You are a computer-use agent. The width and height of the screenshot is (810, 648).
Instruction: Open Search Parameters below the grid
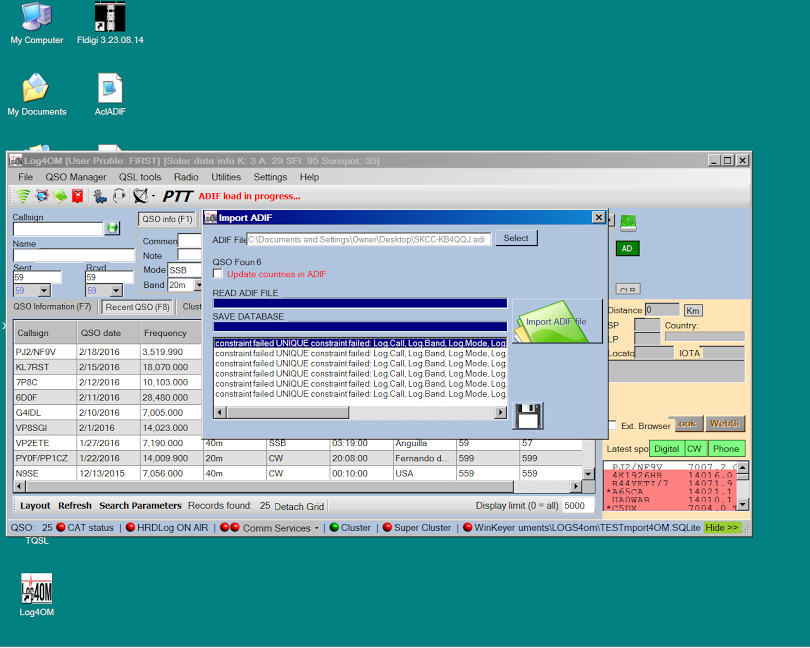[x=140, y=505]
